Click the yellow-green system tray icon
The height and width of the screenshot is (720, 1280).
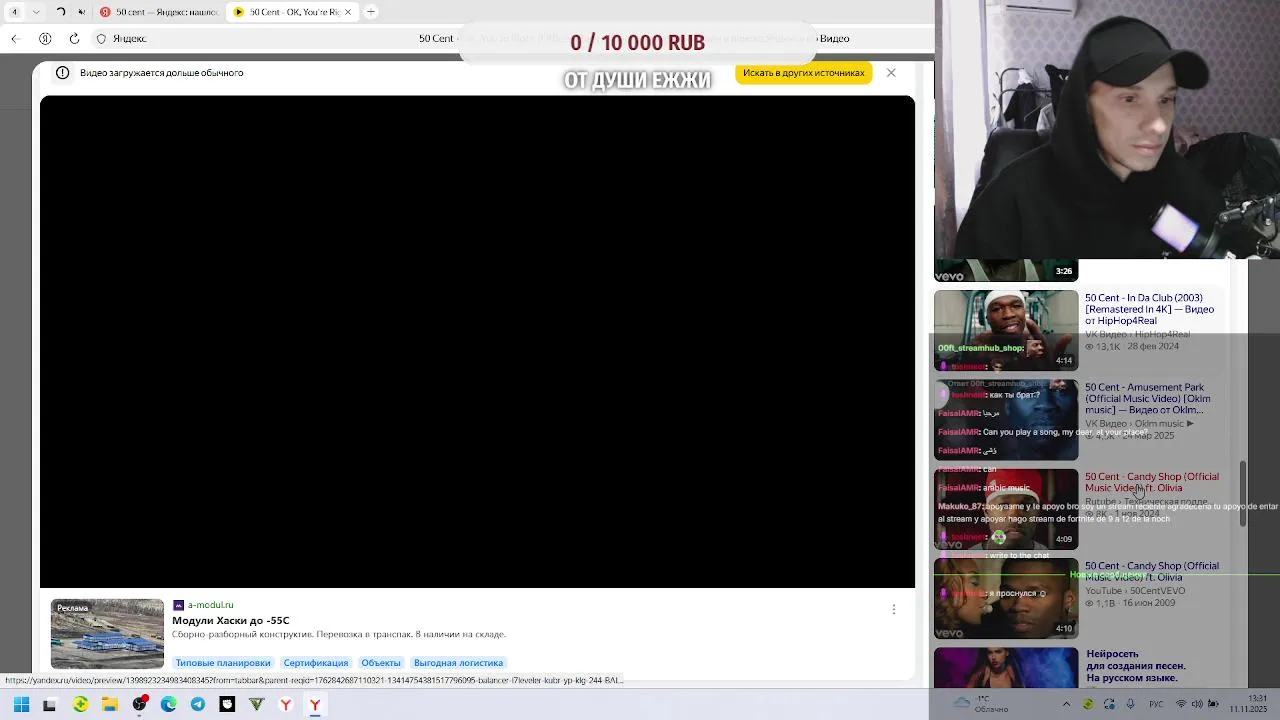point(1088,704)
